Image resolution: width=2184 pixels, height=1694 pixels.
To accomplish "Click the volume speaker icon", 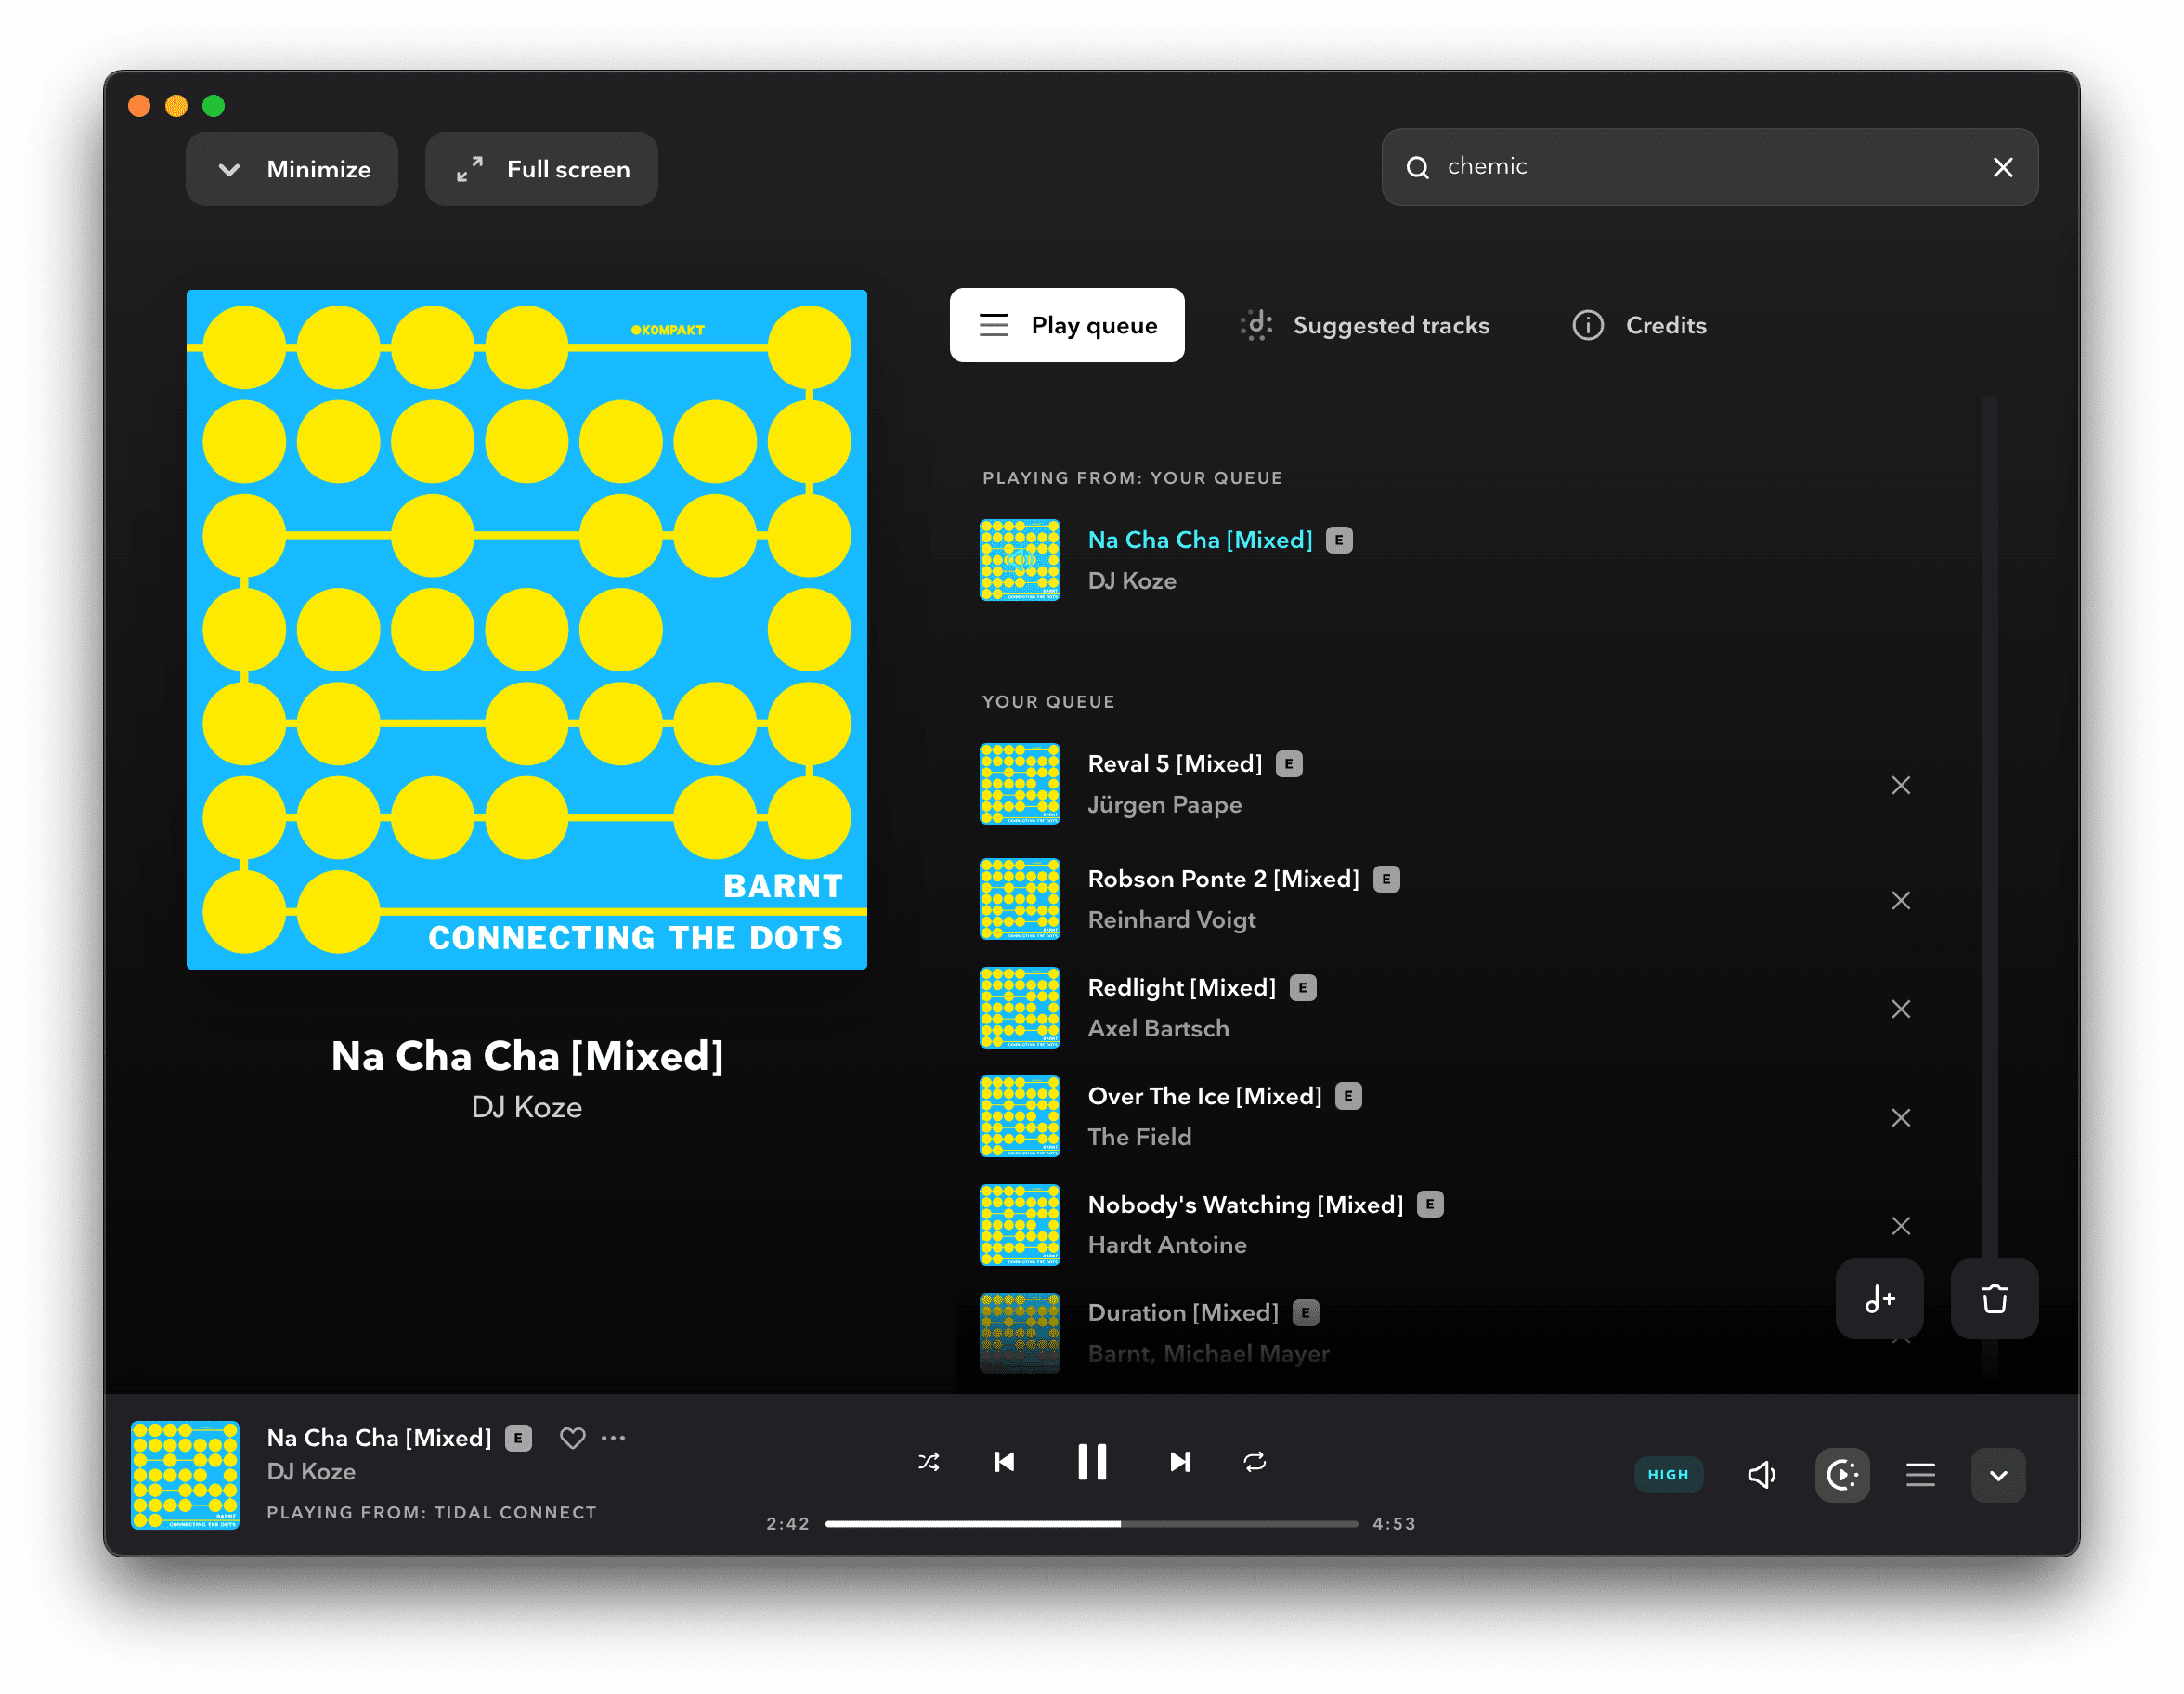I will (x=1762, y=1475).
